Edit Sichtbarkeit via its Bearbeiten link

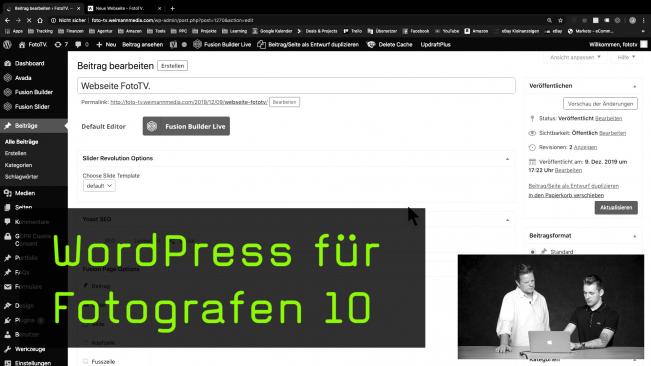612,133
